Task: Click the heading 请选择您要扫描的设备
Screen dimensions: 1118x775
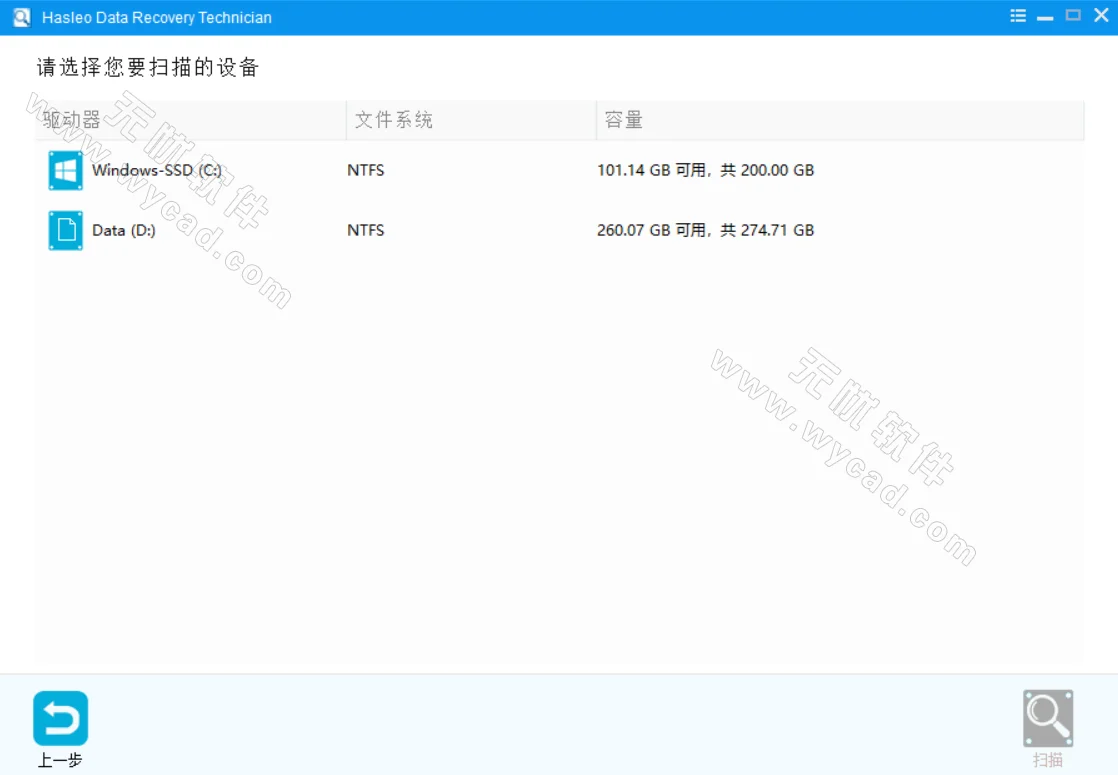Action: point(145,67)
